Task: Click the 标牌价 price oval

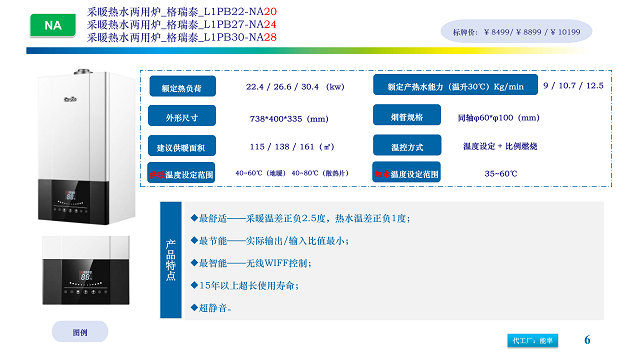Action: [x=516, y=31]
